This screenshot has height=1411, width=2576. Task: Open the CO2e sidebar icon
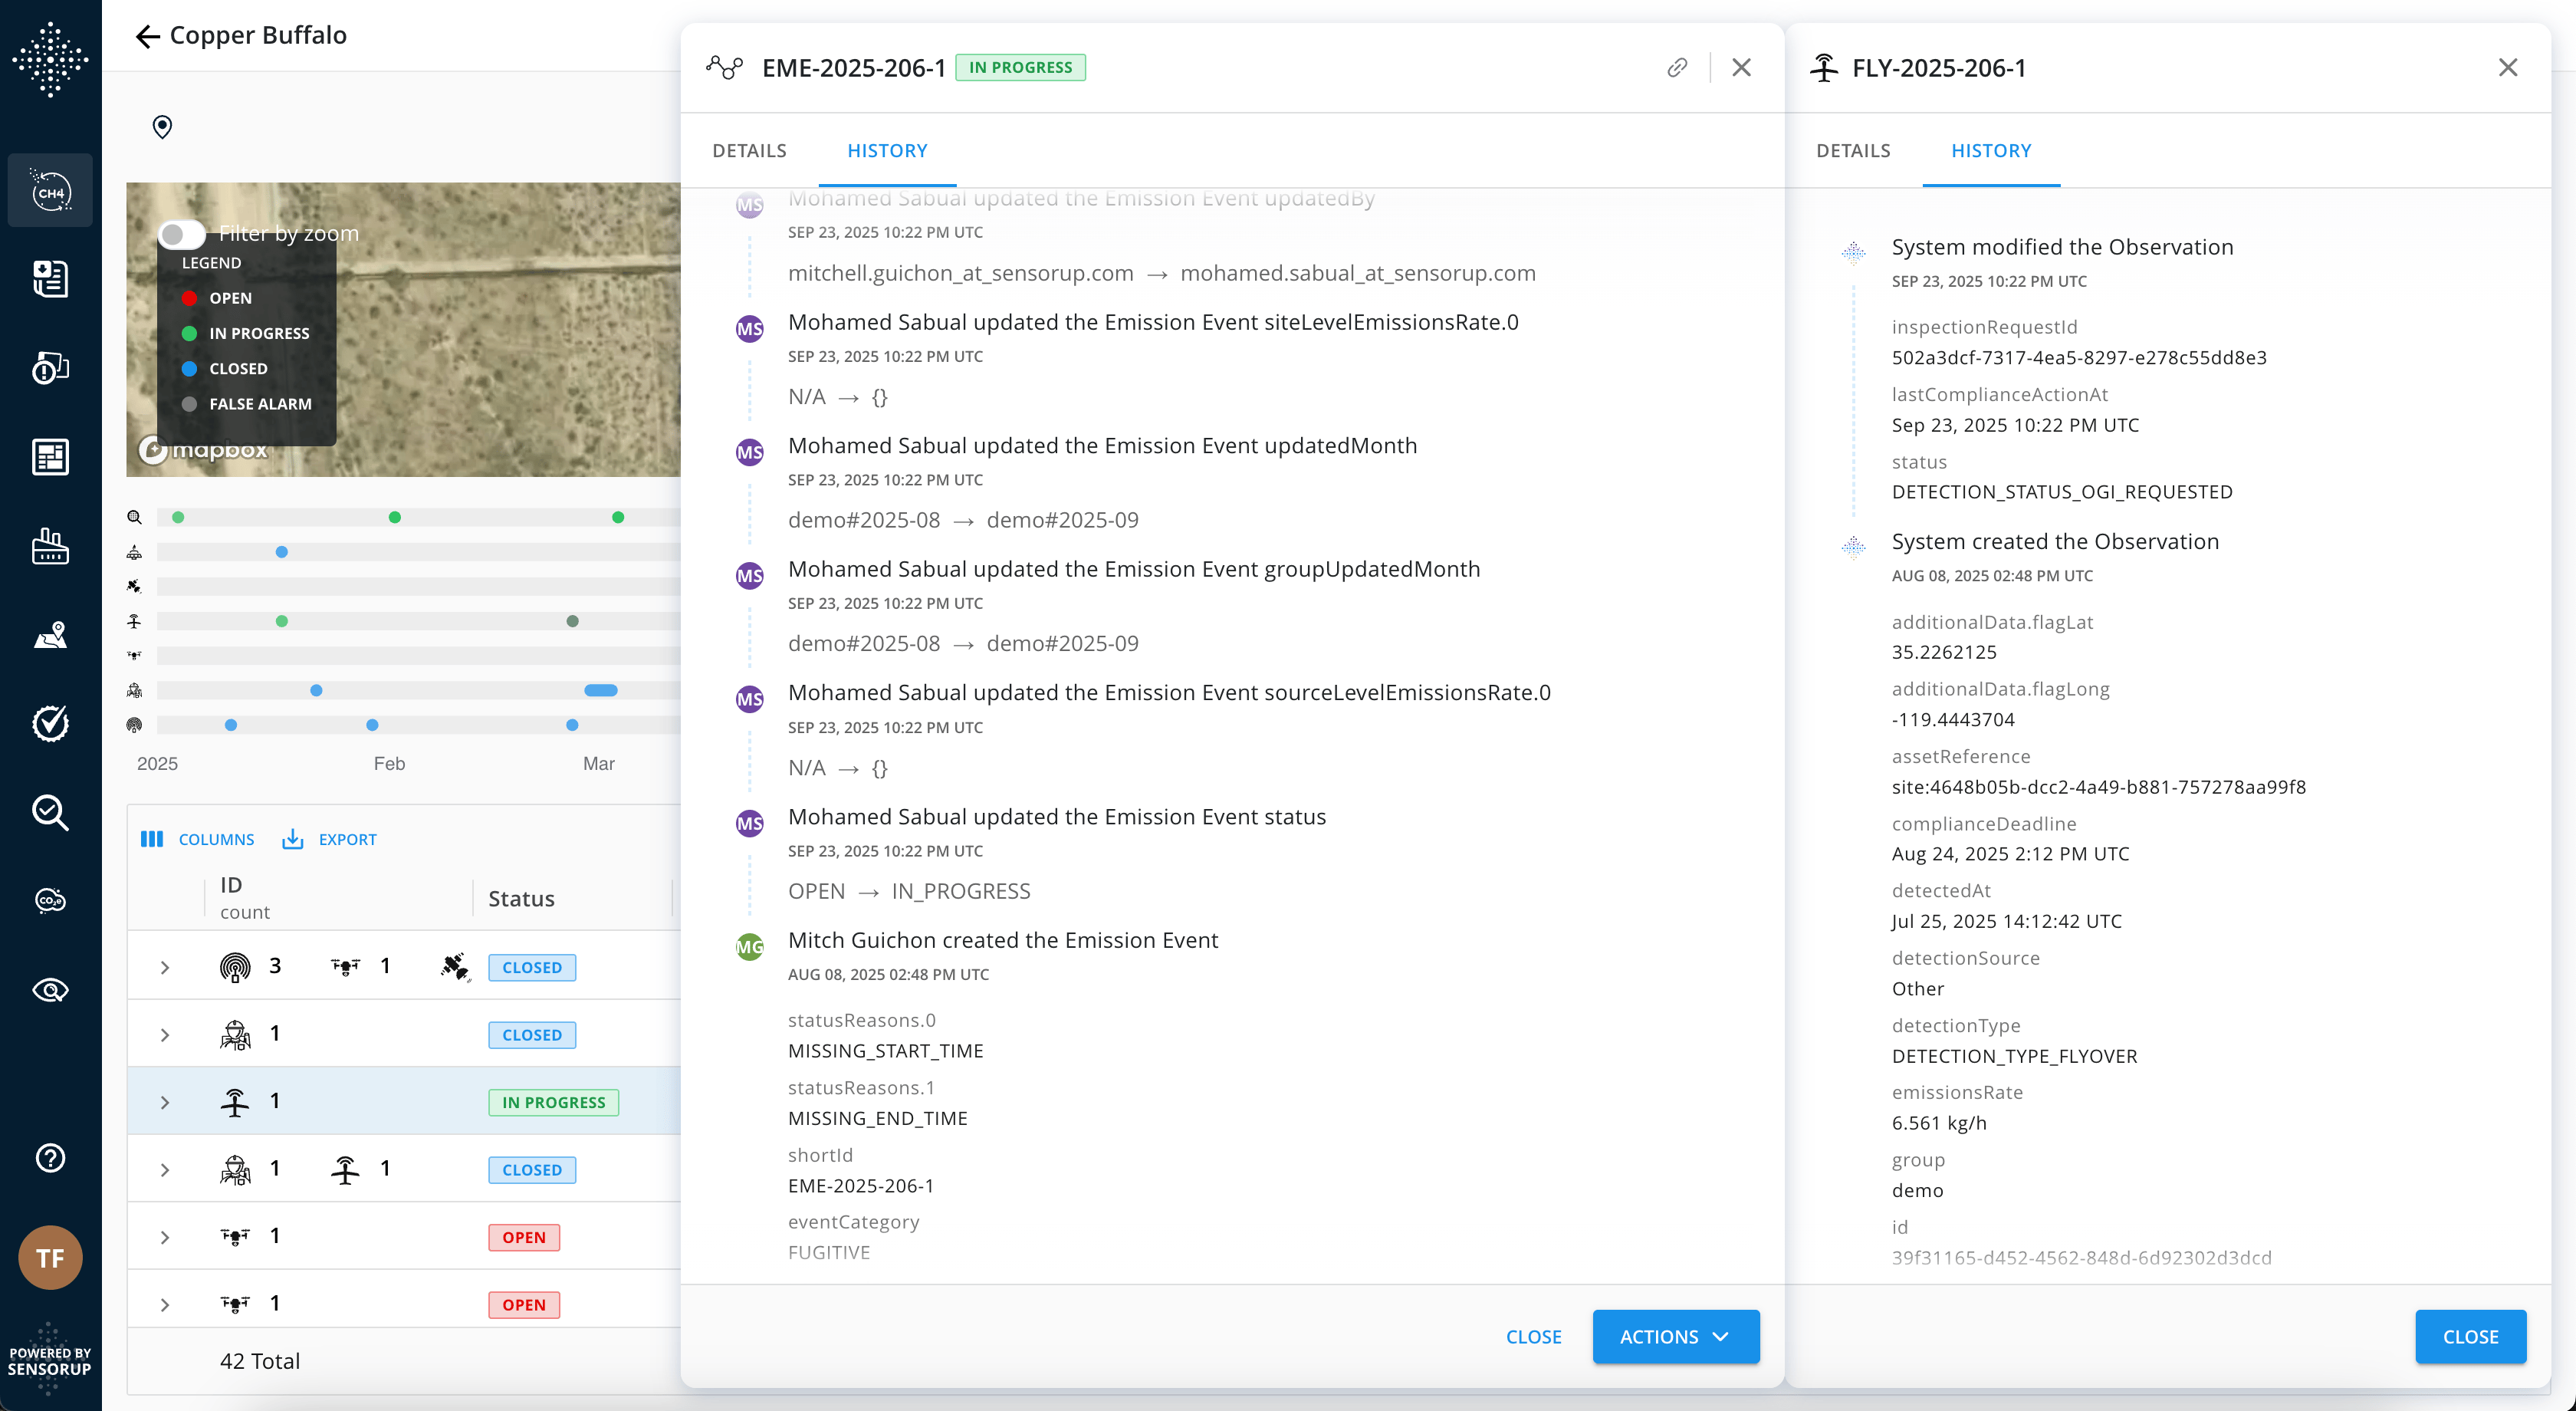50,900
